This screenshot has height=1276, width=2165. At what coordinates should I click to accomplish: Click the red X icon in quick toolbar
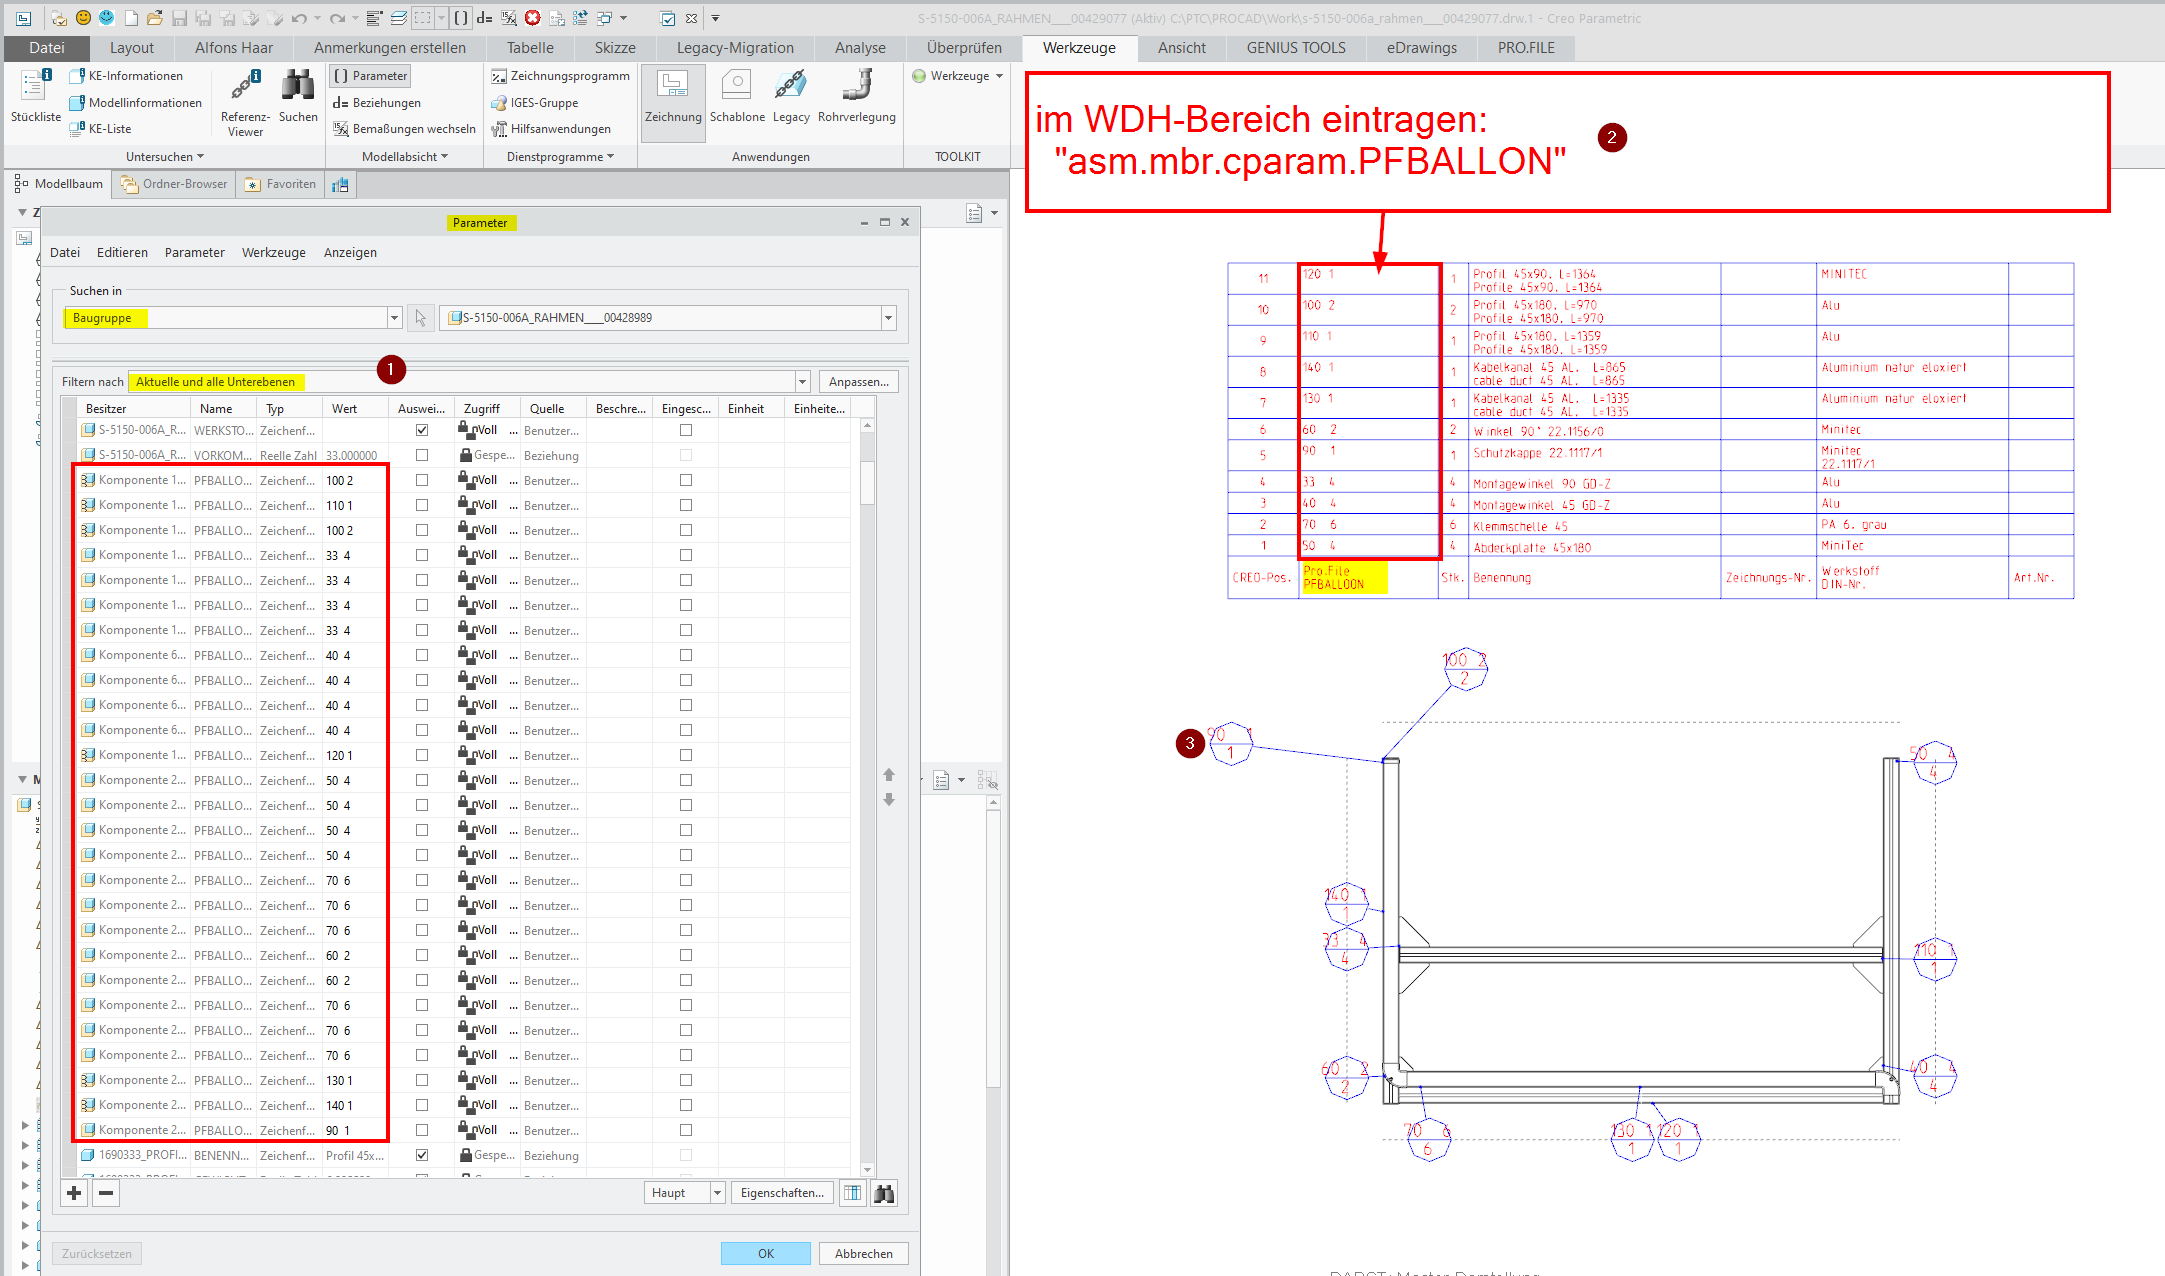click(533, 18)
